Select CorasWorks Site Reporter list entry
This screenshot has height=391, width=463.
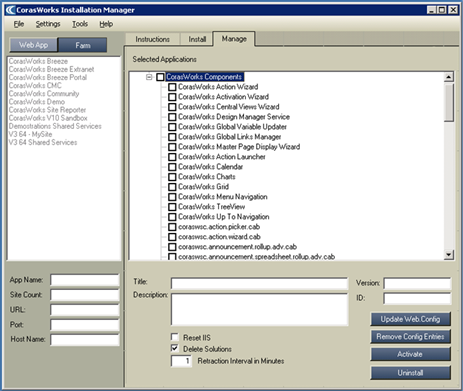click(x=47, y=110)
